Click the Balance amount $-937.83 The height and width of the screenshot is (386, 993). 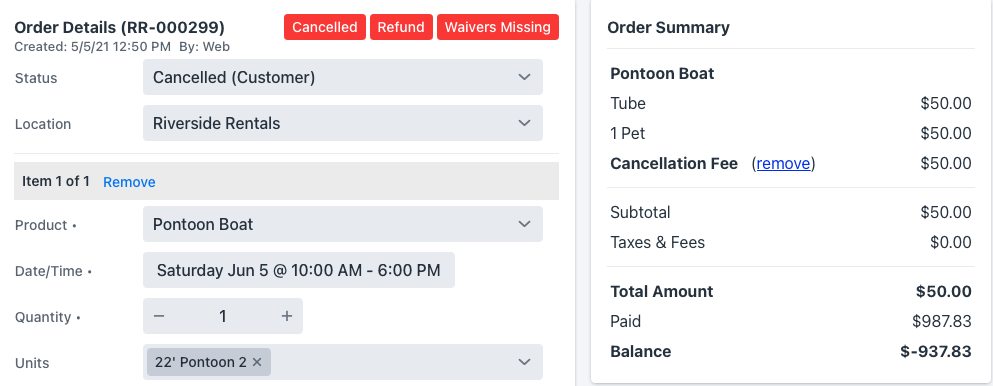(x=935, y=352)
